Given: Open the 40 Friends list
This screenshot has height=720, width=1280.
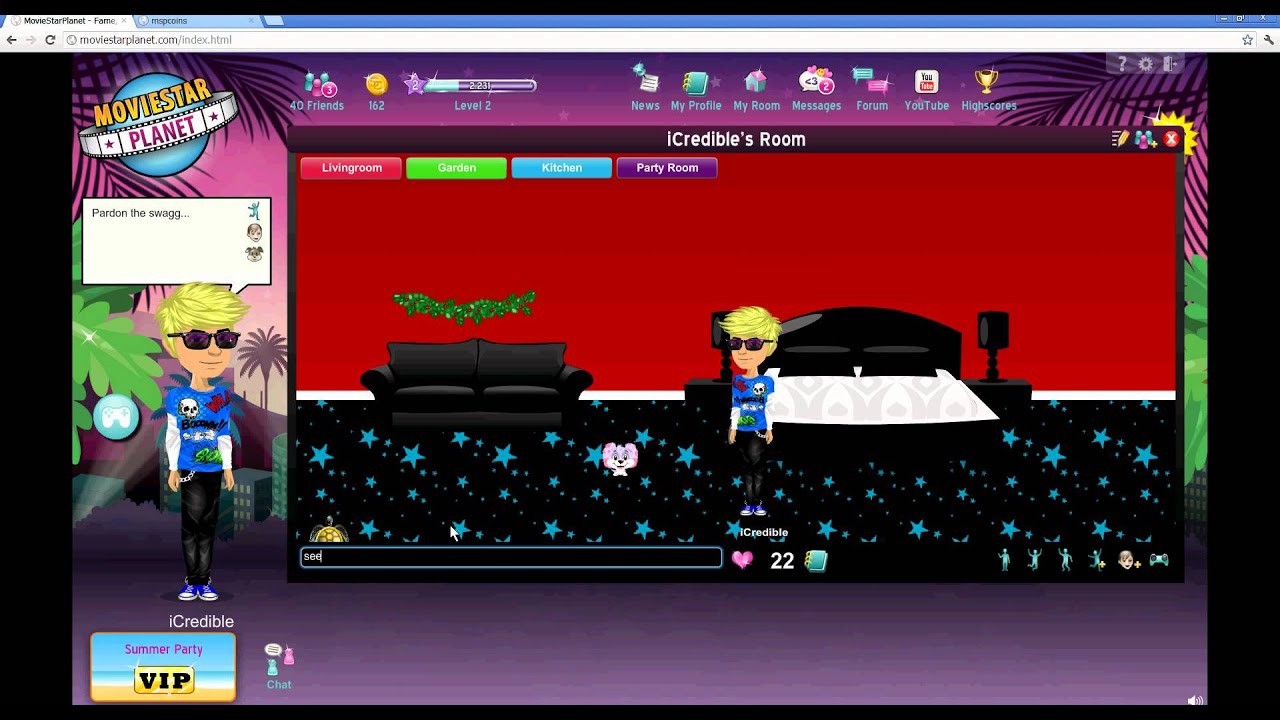Looking at the screenshot, I should pyautogui.click(x=317, y=91).
